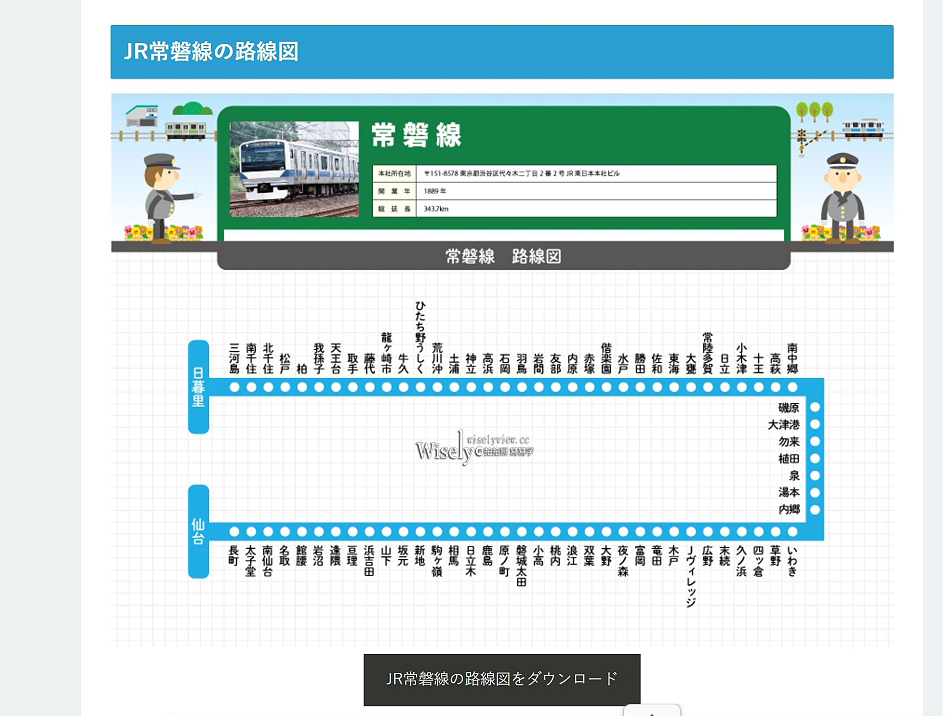Click the 新地 station label
Viewport: 950px width, 716px height.
420,555
